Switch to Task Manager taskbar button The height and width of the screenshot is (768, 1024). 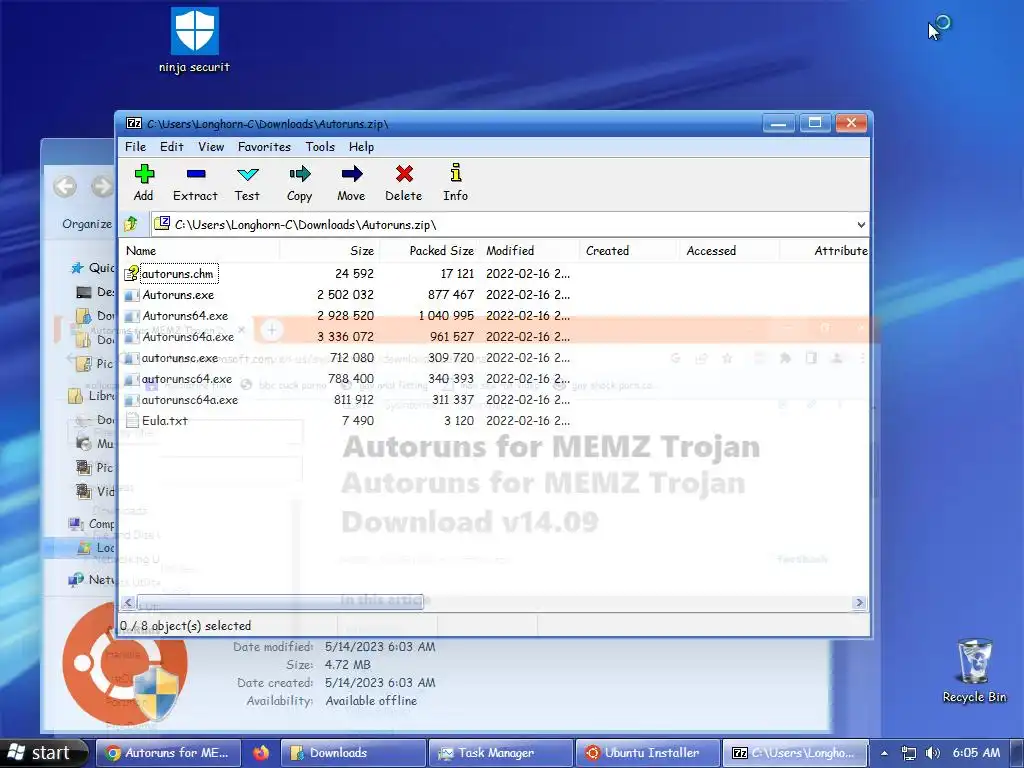[x=501, y=753]
